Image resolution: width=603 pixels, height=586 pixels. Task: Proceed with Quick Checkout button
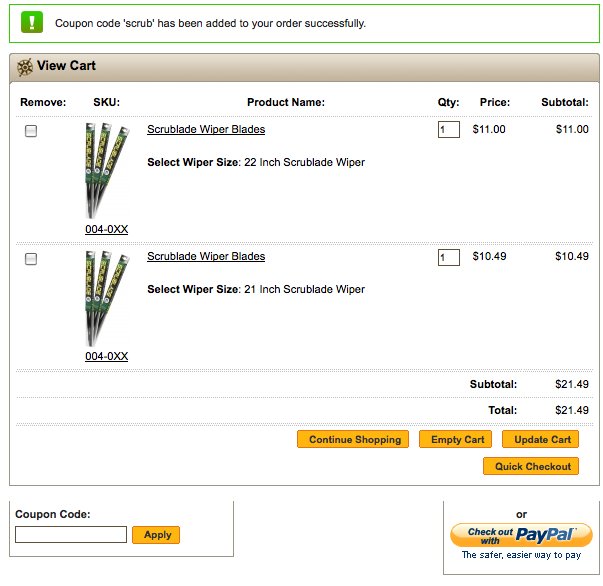[531, 466]
